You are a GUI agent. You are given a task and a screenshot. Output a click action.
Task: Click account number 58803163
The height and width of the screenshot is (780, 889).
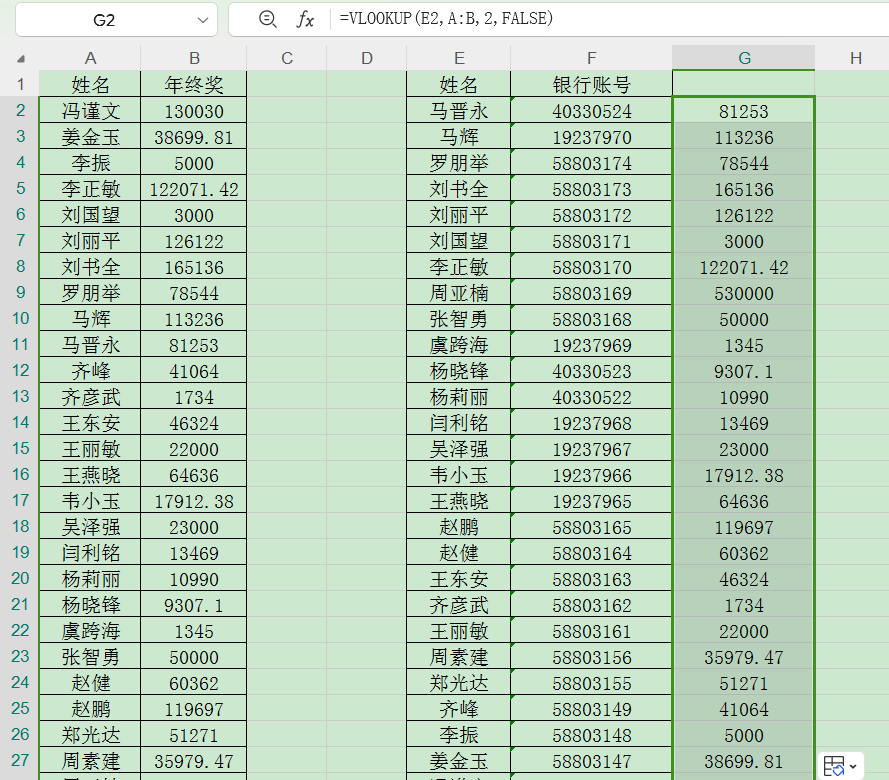point(591,579)
